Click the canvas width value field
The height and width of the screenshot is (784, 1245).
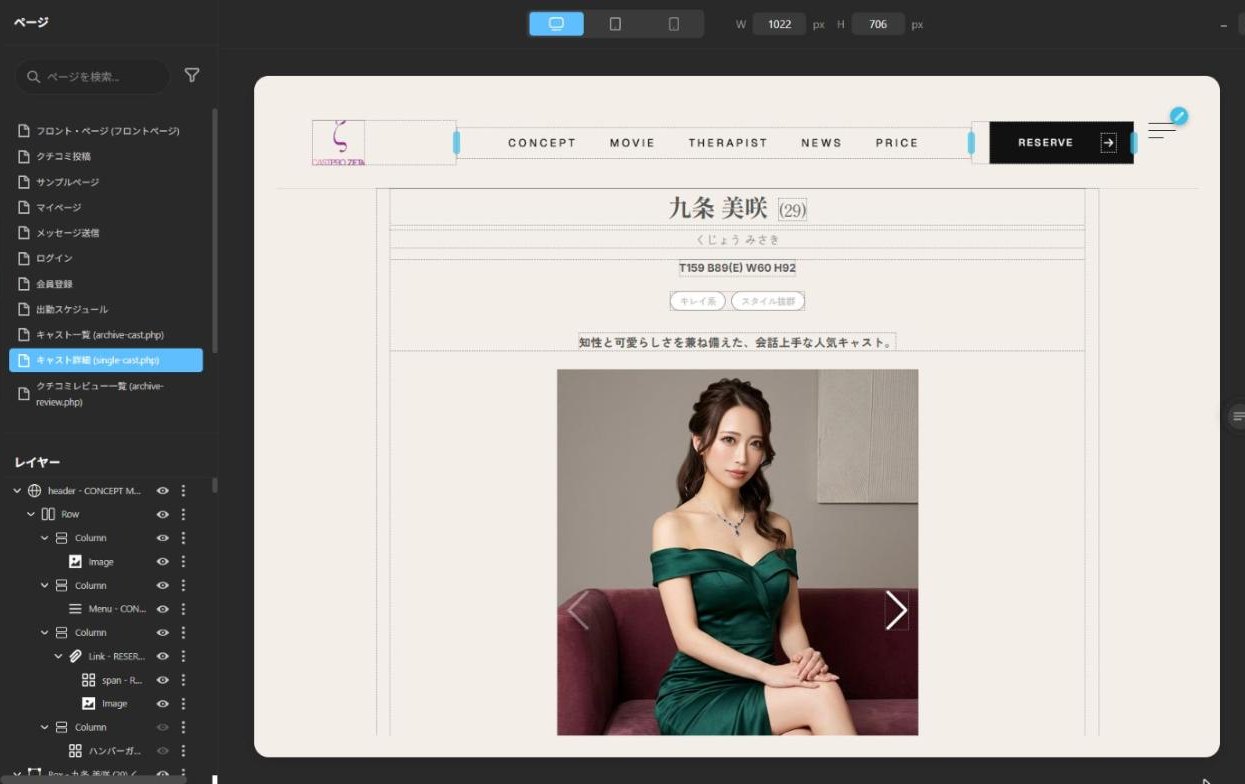779,24
